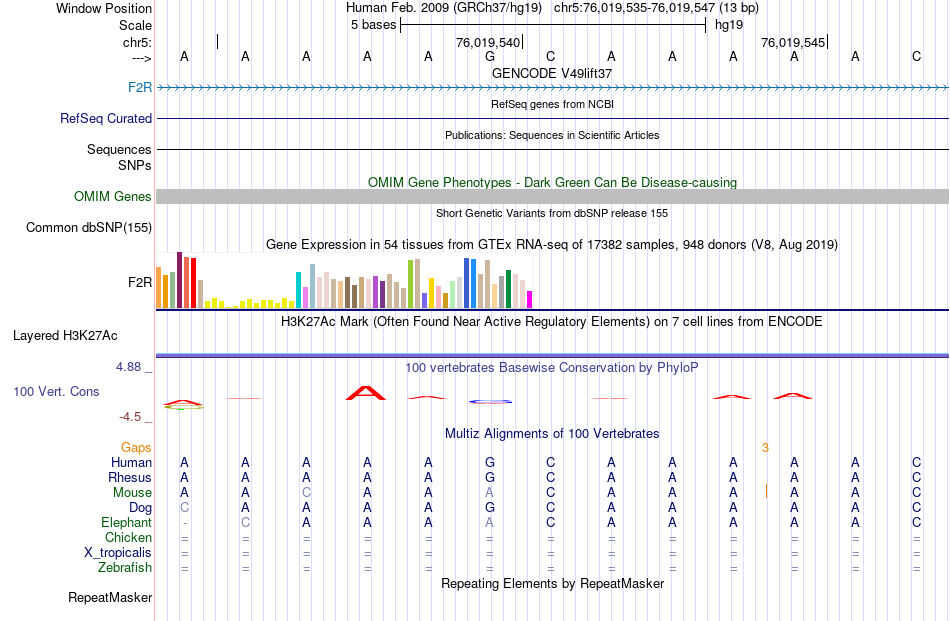Select the Rhesus species row label
Image resolution: width=950 pixels, height=621 pixels.
click(x=130, y=477)
